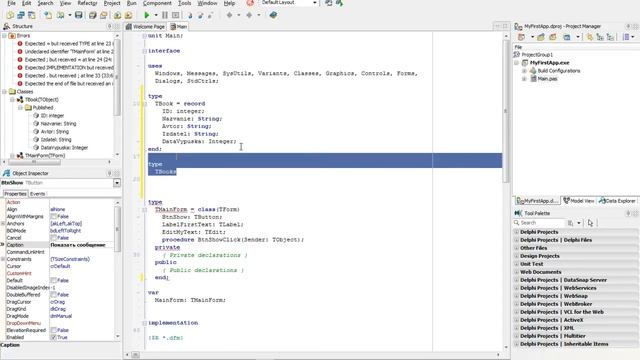This screenshot has width=640, height=360.
Task: Select MyFirstApp.exe in Project Manager
Action: point(549,63)
